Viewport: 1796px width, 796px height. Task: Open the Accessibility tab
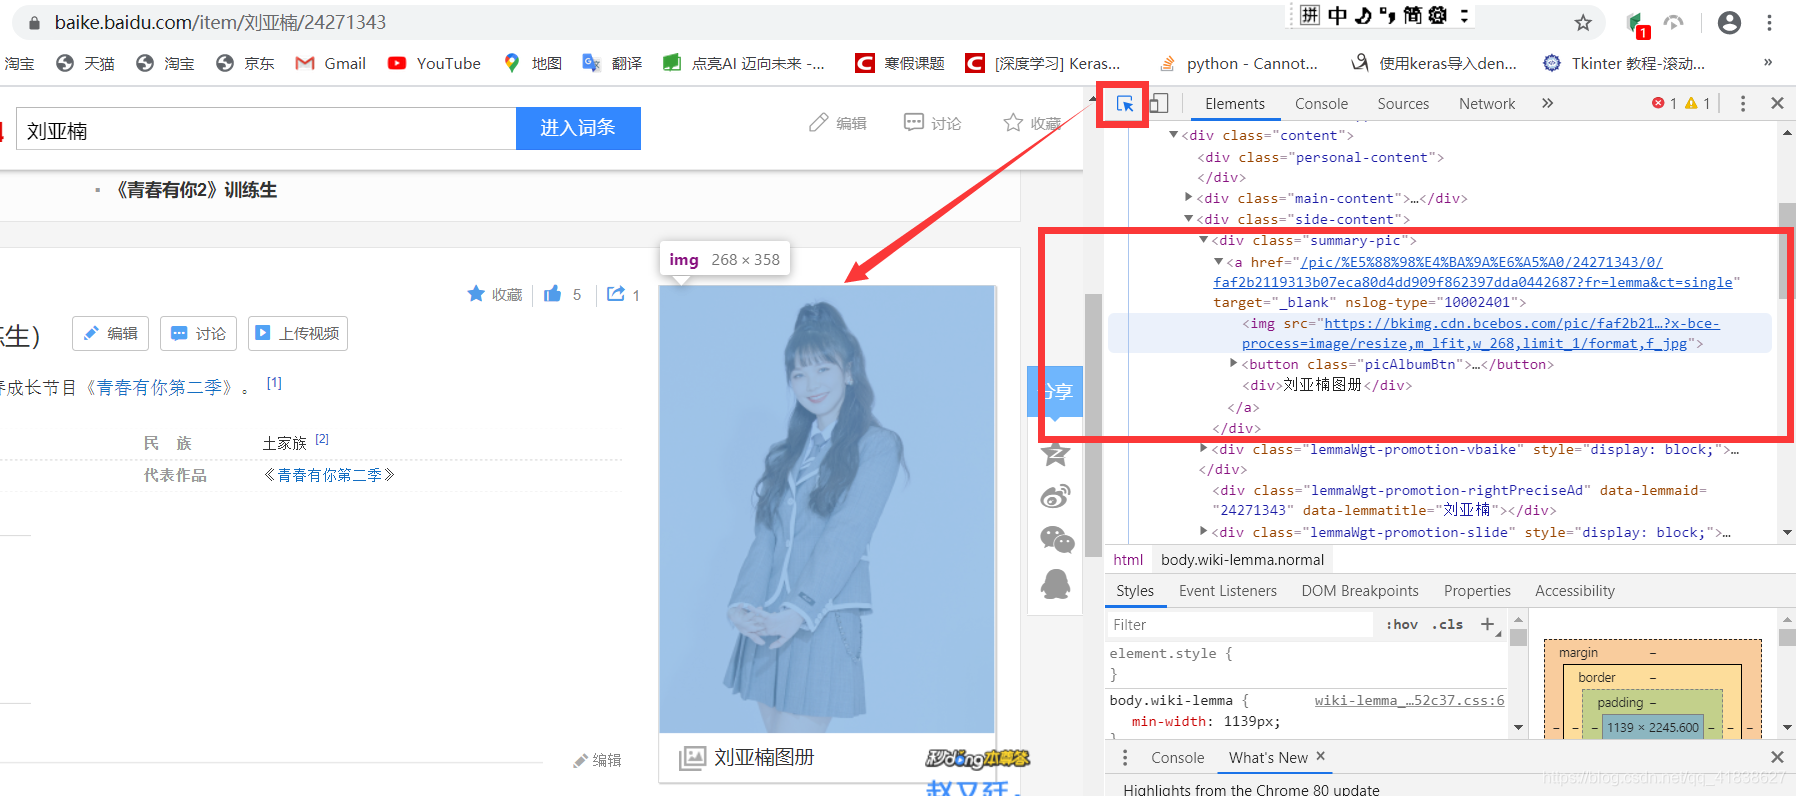1574,591
